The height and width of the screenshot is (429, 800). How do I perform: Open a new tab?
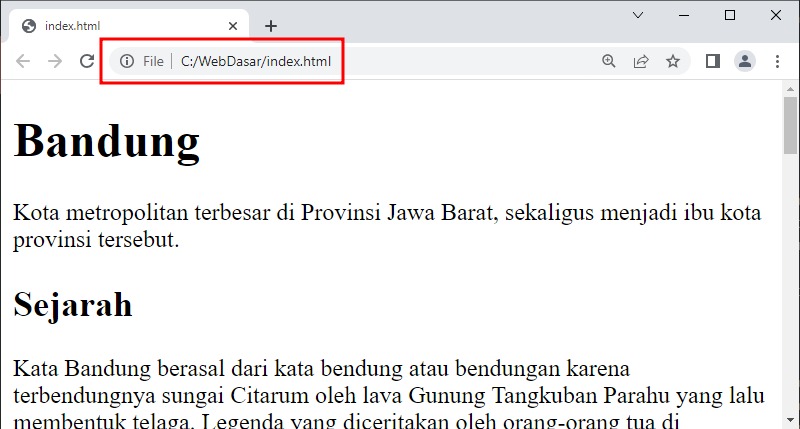coord(270,26)
